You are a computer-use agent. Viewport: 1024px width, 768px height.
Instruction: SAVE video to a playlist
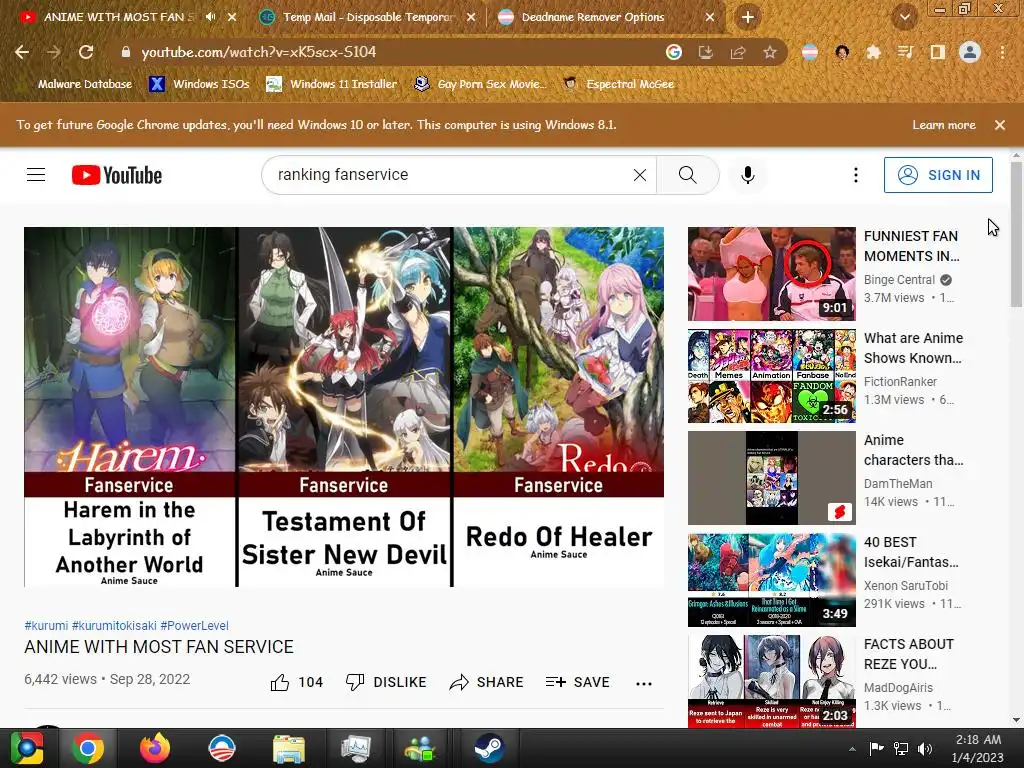tap(577, 682)
